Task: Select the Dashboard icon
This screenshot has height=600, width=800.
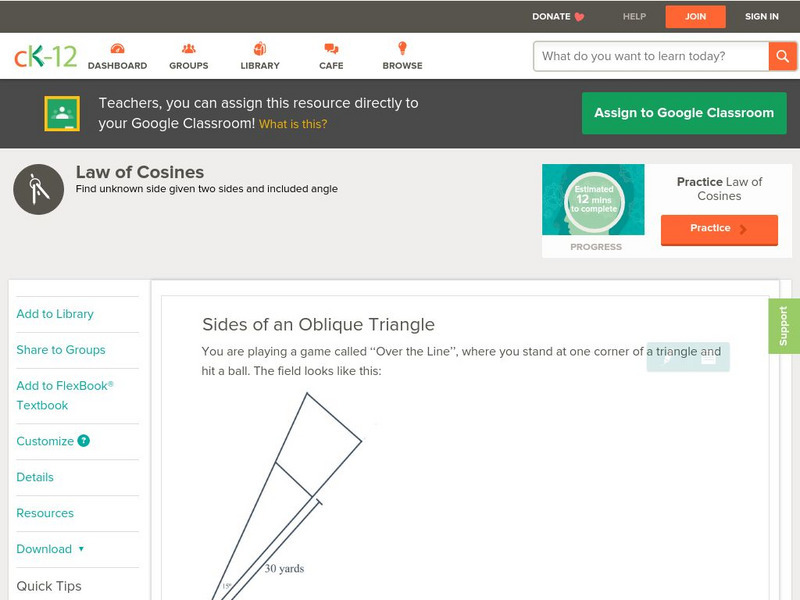Action: (120, 47)
